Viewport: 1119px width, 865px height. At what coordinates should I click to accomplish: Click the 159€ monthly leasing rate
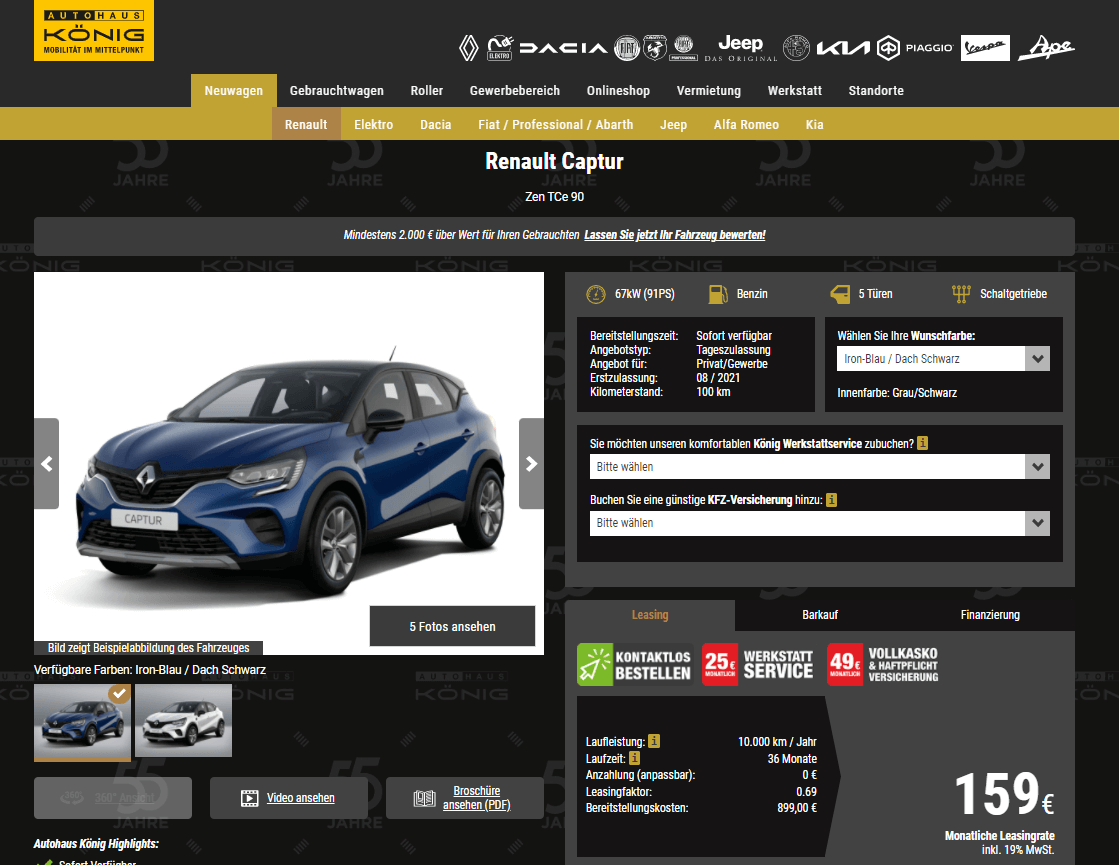[x=1004, y=794]
